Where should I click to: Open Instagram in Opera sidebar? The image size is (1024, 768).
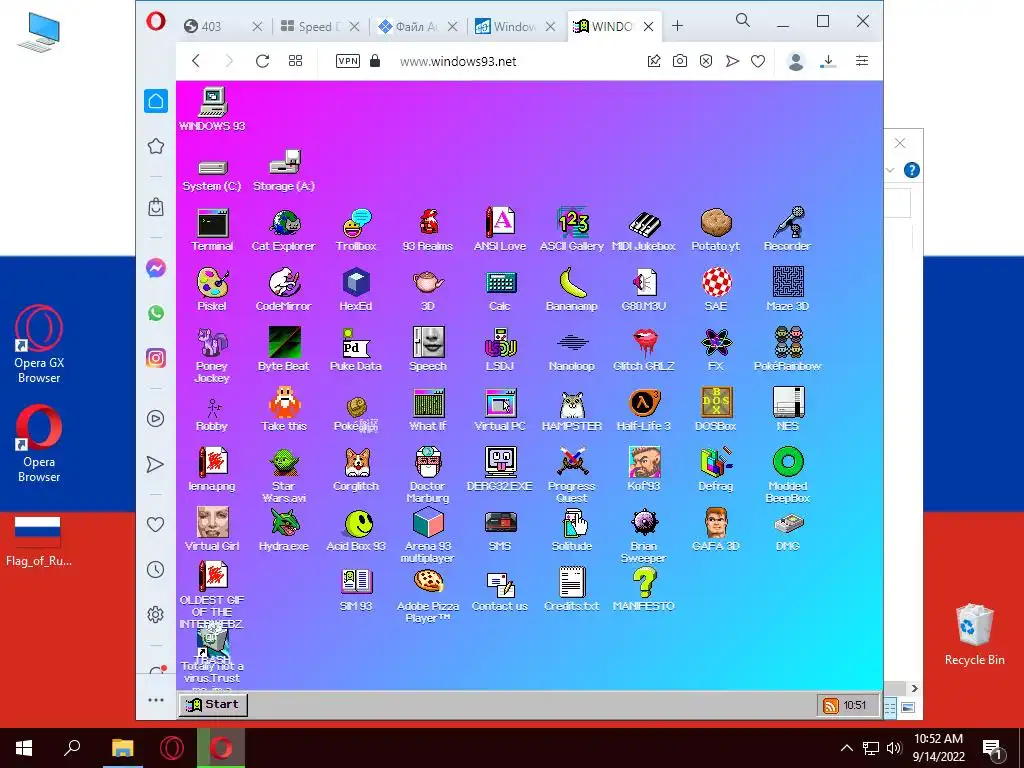tap(155, 358)
